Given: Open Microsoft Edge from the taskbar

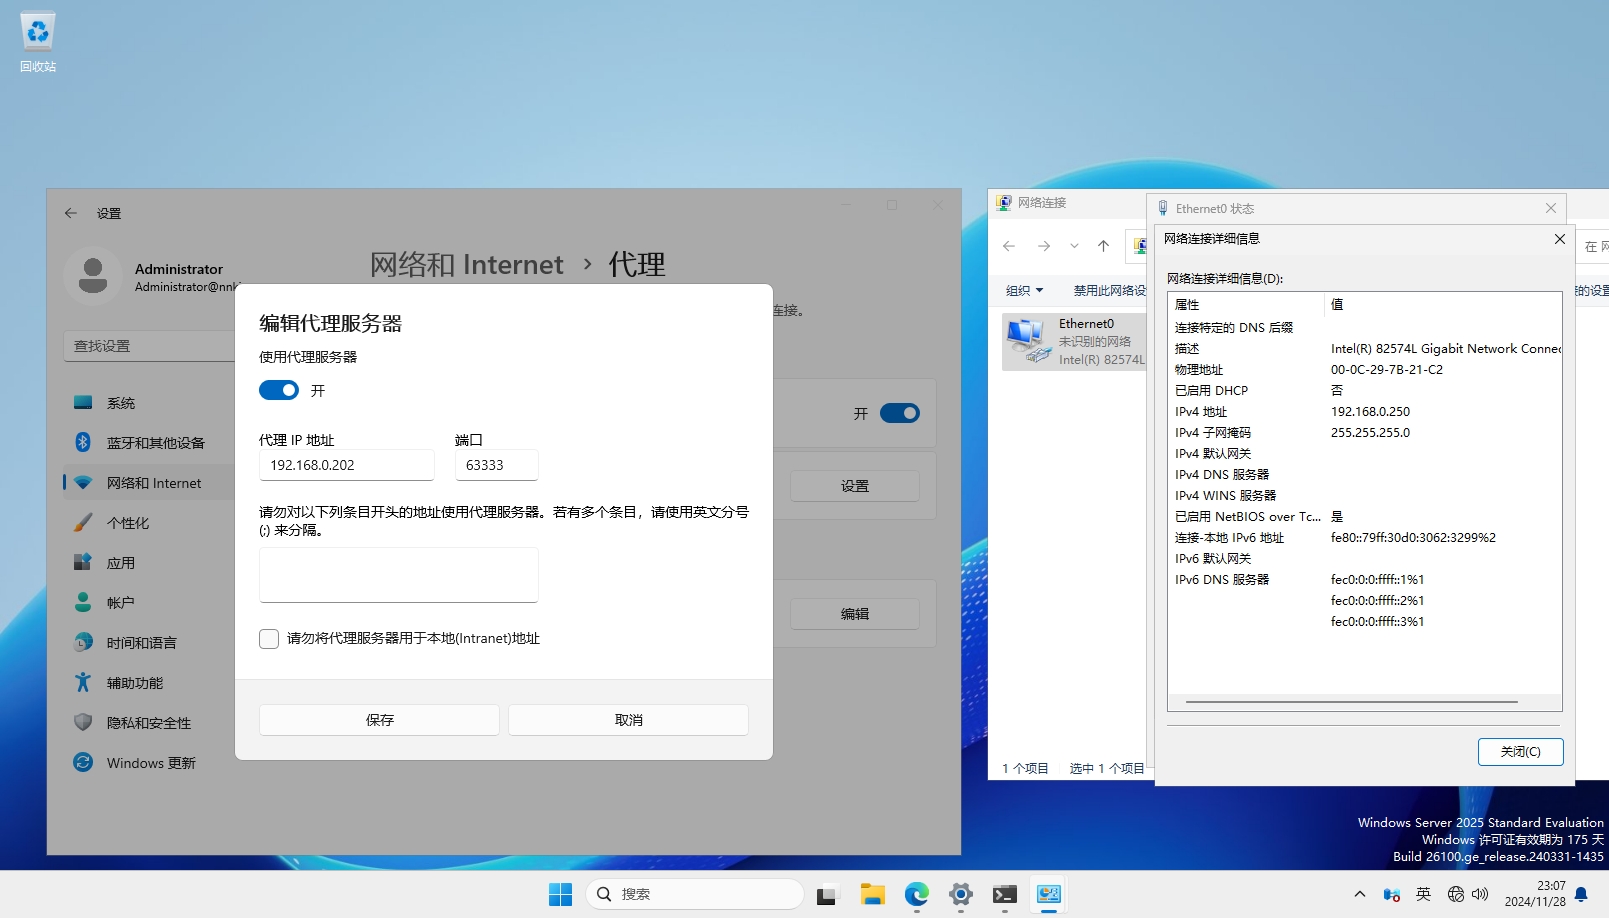Looking at the screenshot, I should point(916,894).
